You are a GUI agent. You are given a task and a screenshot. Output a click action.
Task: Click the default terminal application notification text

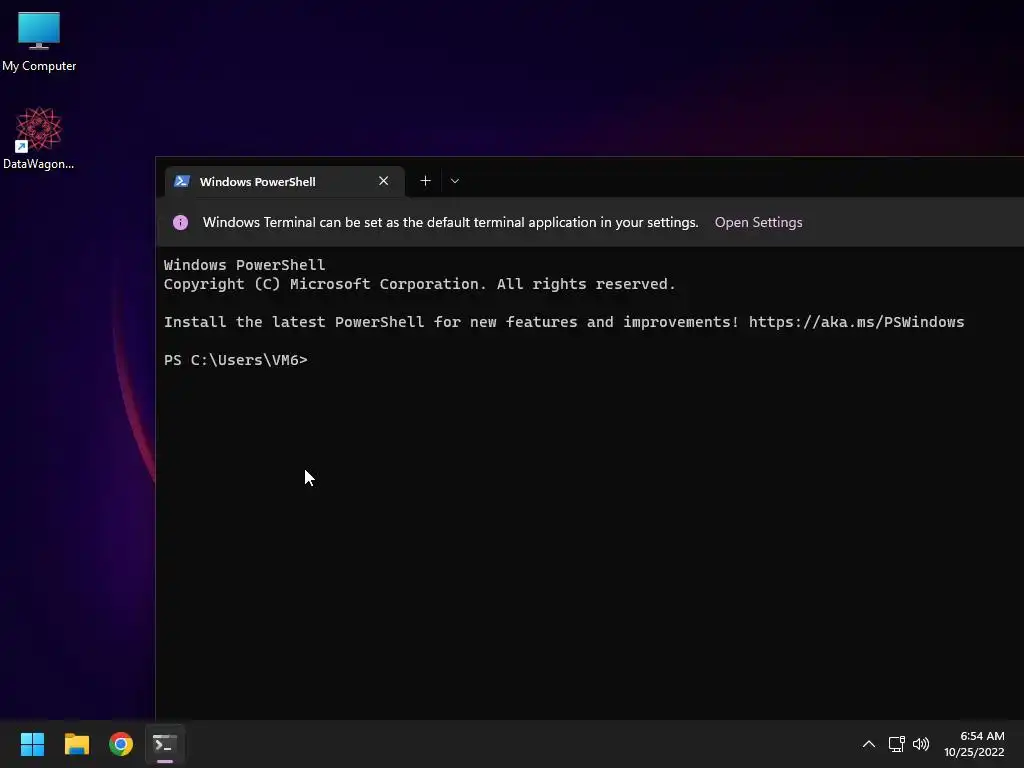click(x=451, y=222)
